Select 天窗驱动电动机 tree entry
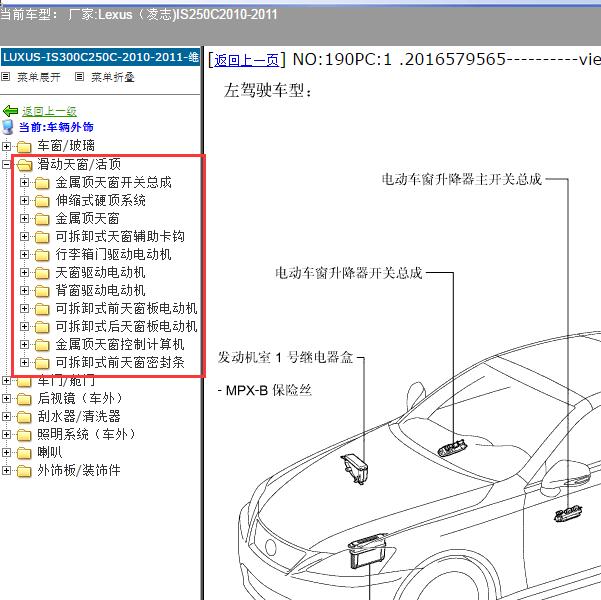601x600 pixels. tap(100, 272)
